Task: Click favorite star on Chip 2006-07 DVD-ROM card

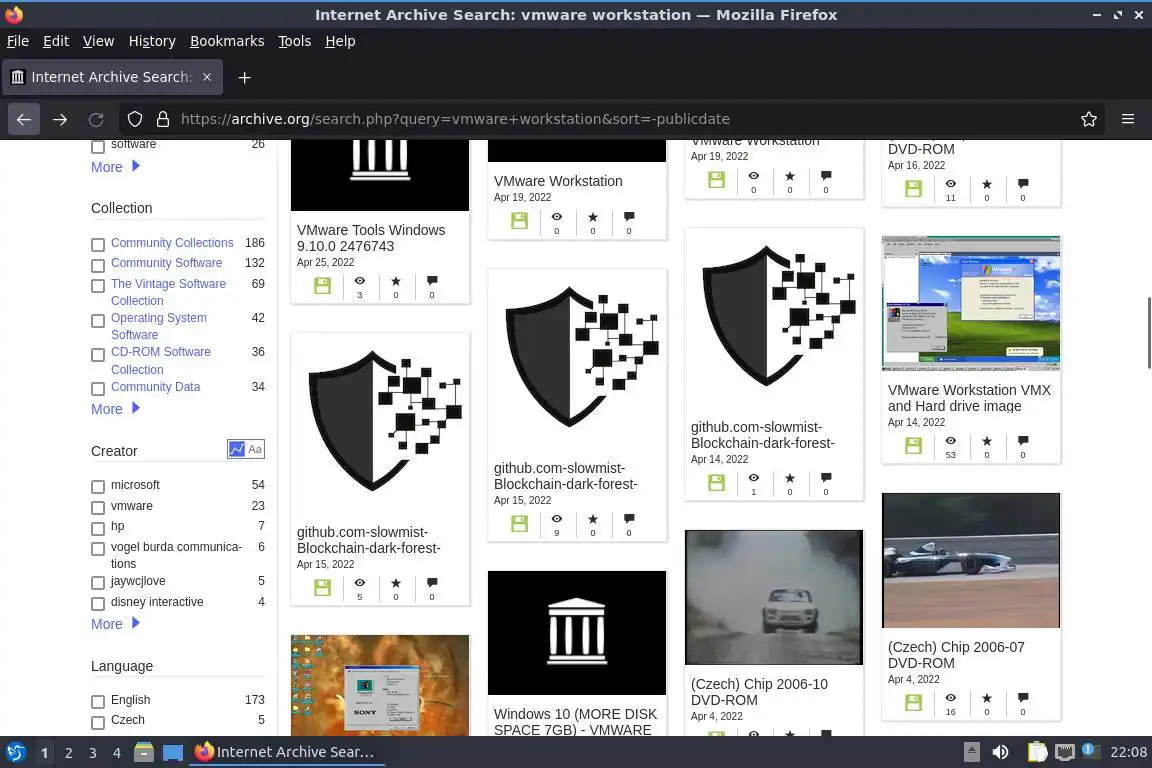Action: pyautogui.click(x=987, y=697)
